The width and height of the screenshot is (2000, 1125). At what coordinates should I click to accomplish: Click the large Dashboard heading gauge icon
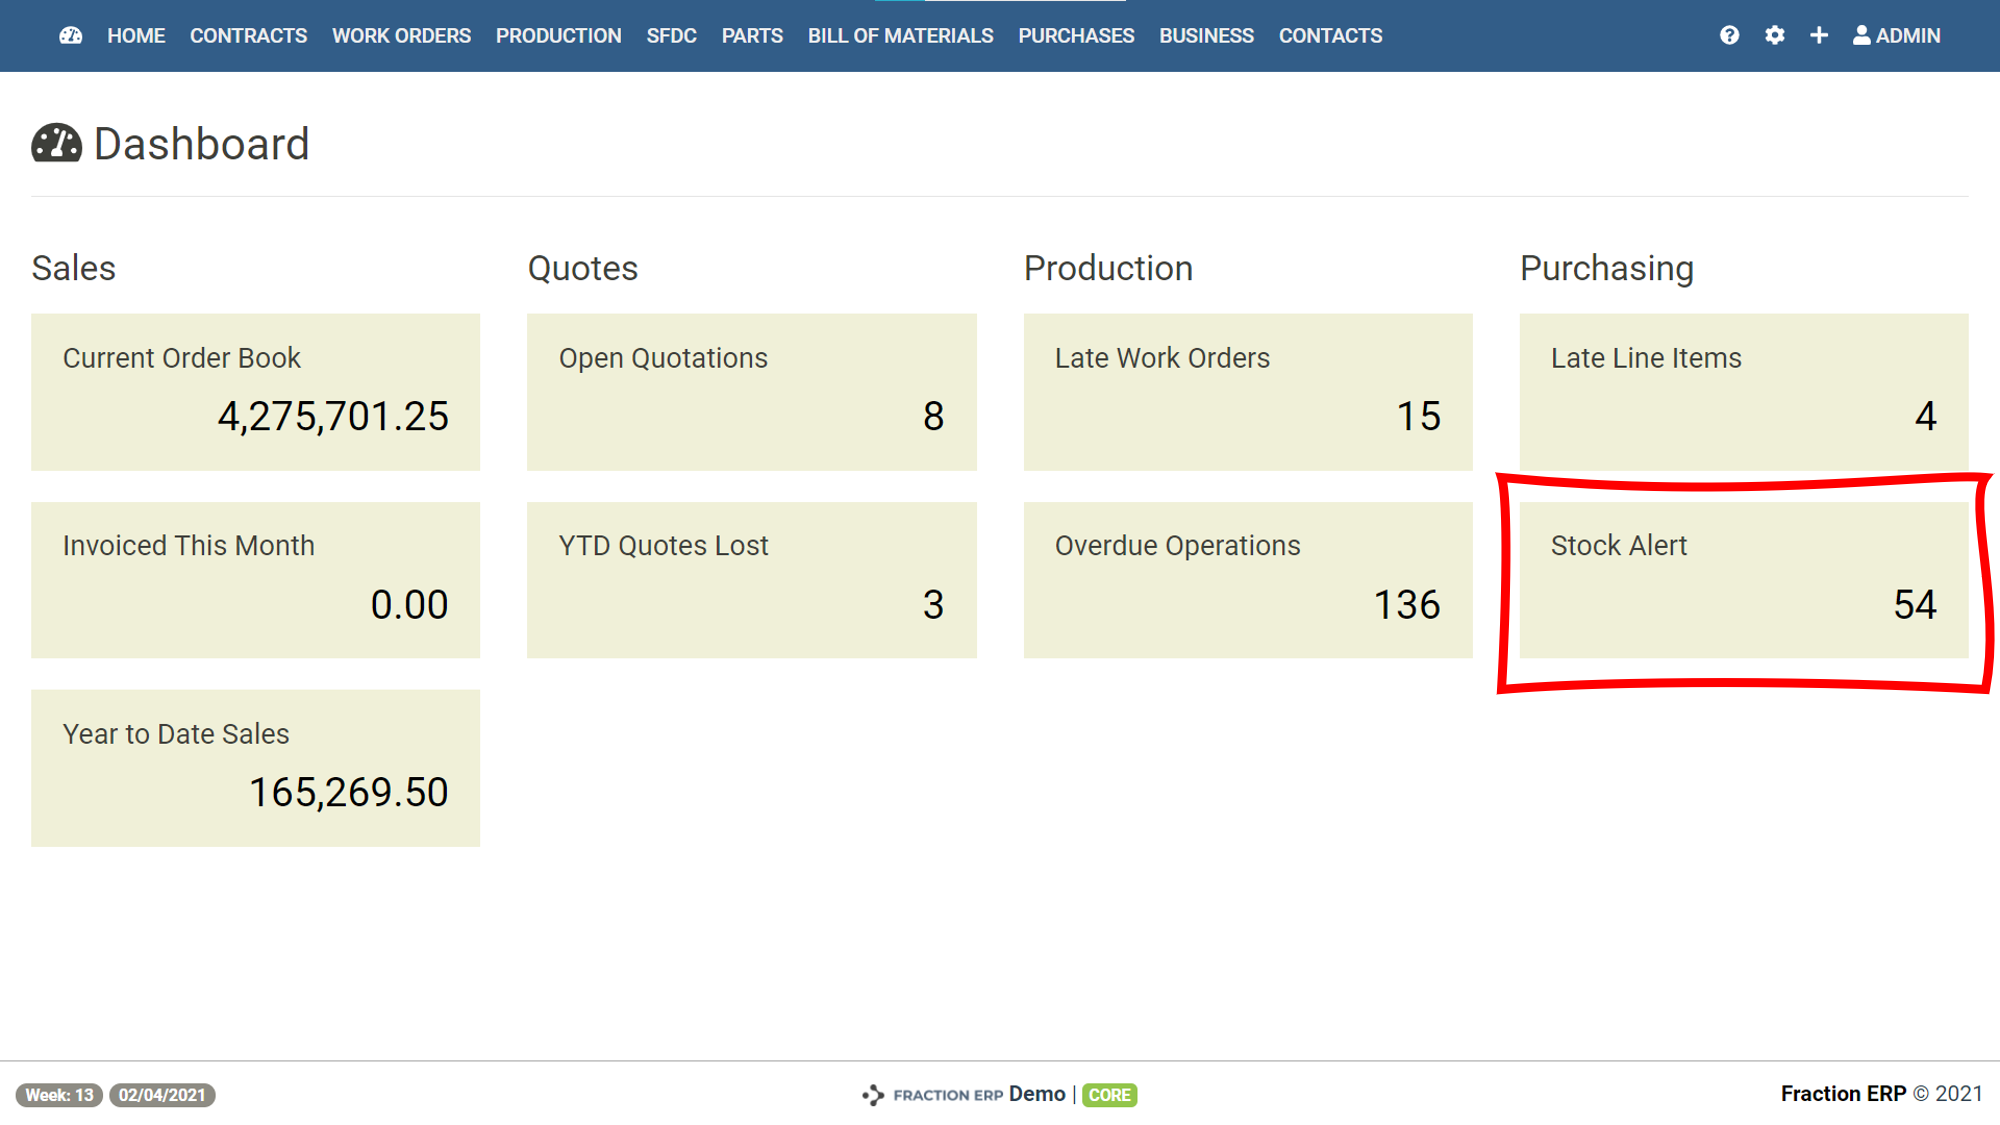pos(56,143)
